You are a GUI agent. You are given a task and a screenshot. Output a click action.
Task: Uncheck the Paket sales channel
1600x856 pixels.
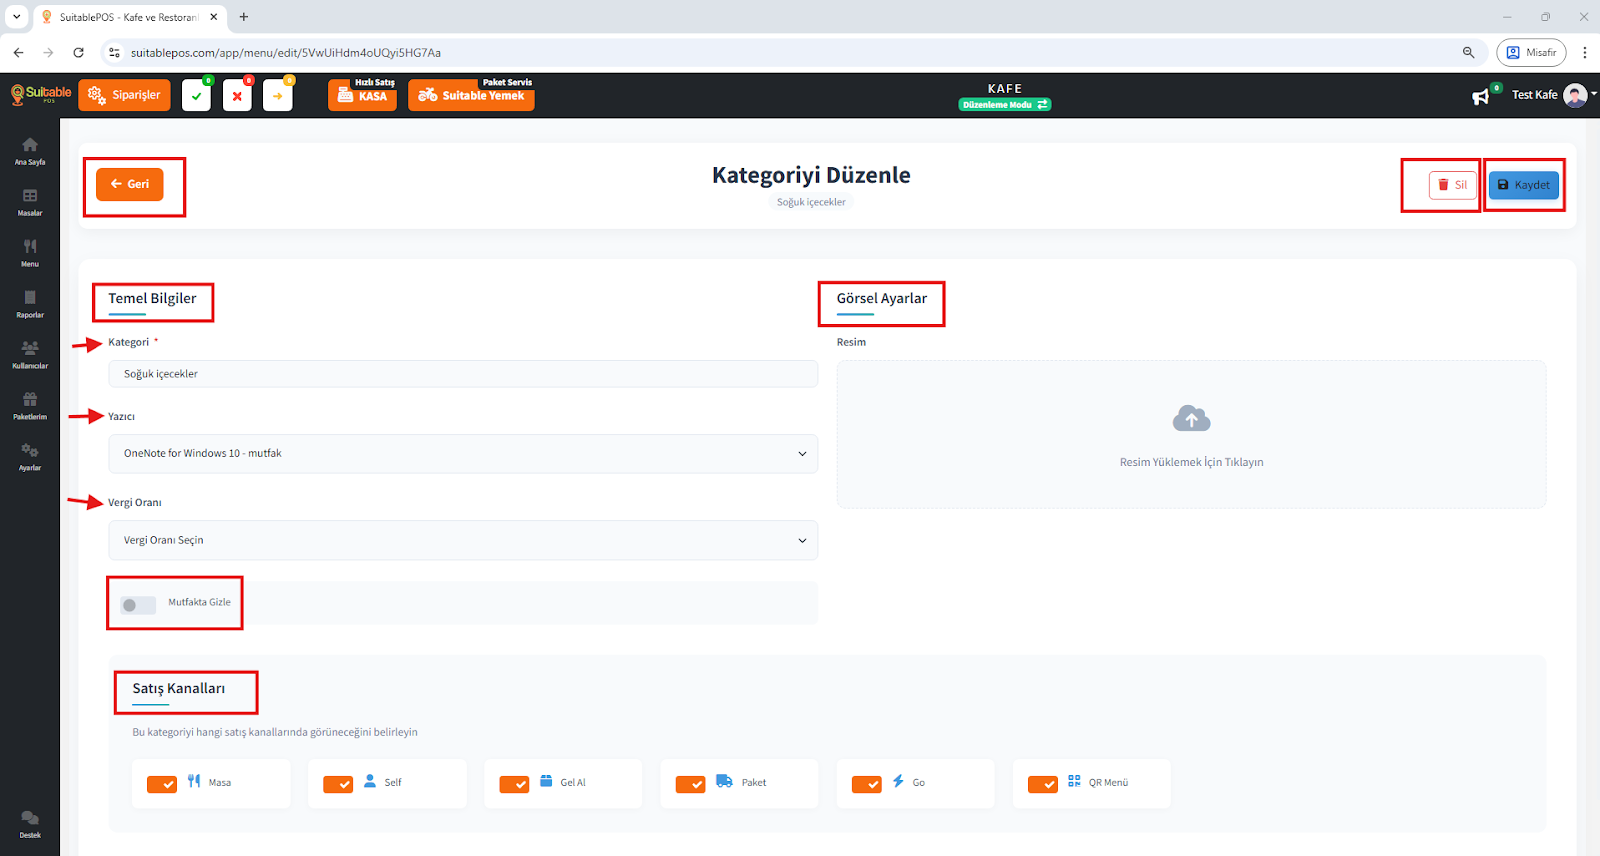pos(690,785)
